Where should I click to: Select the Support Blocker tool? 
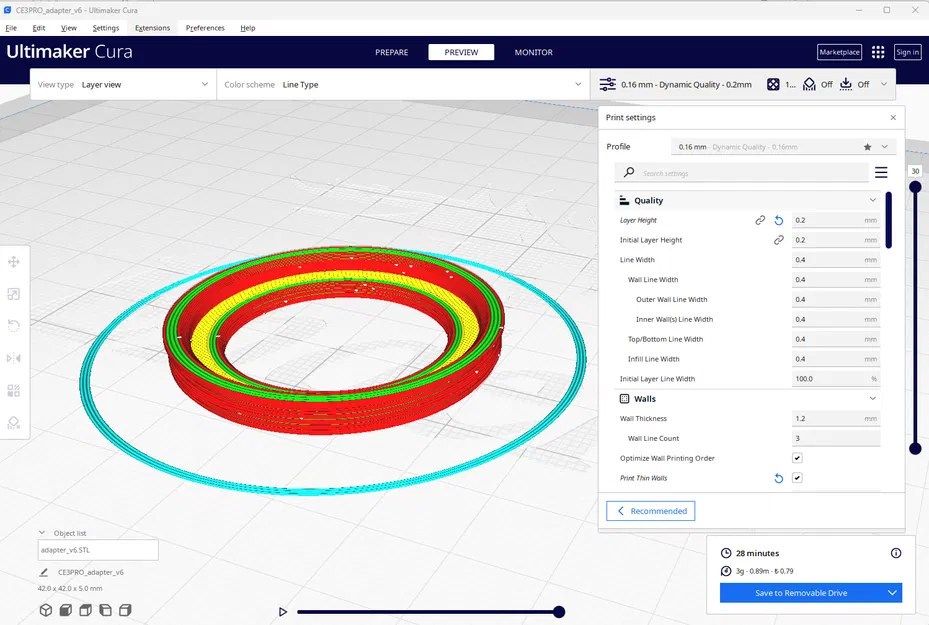tap(14, 422)
